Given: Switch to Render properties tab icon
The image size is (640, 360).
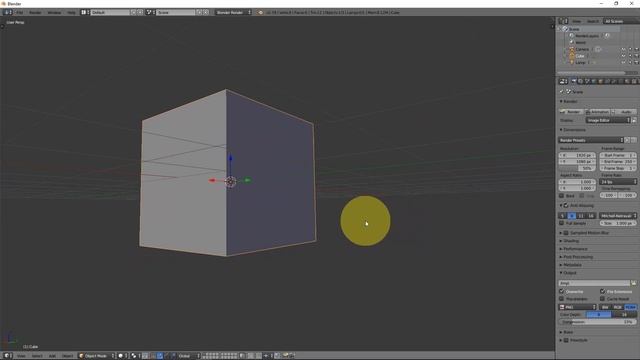Looking at the screenshot, I should click(573, 82).
